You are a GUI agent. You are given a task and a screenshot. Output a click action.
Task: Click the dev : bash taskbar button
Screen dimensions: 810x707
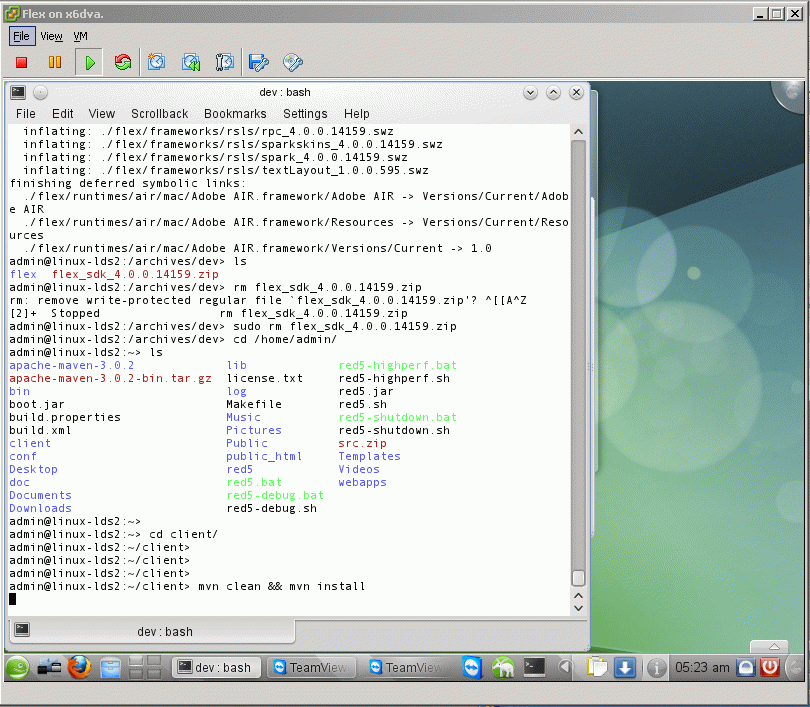(x=214, y=667)
